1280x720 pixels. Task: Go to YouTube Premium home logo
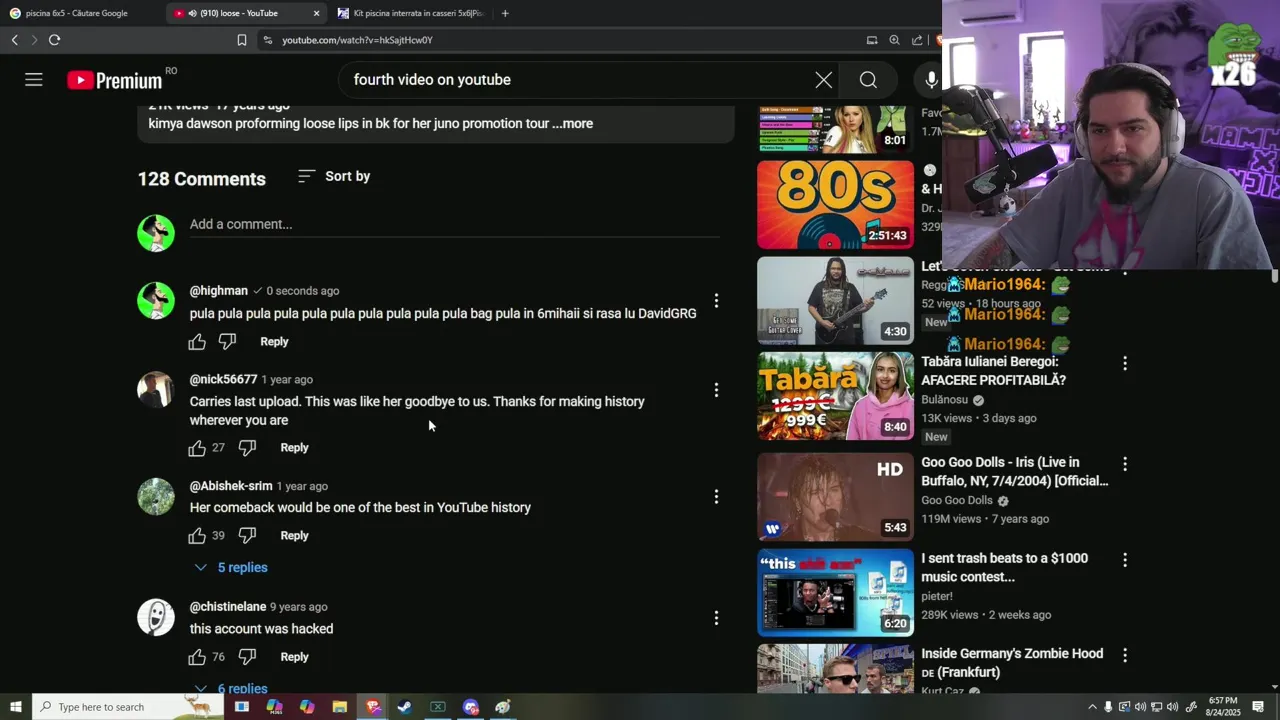[115, 80]
